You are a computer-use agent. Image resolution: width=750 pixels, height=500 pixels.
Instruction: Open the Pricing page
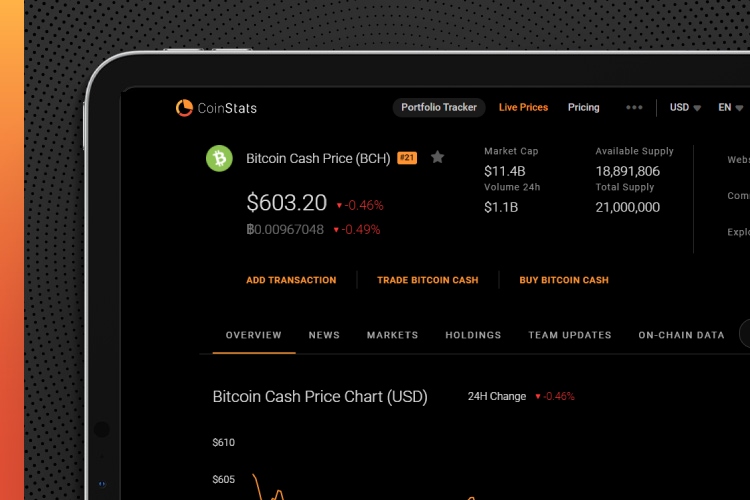pyautogui.click(x=584, y=108)
